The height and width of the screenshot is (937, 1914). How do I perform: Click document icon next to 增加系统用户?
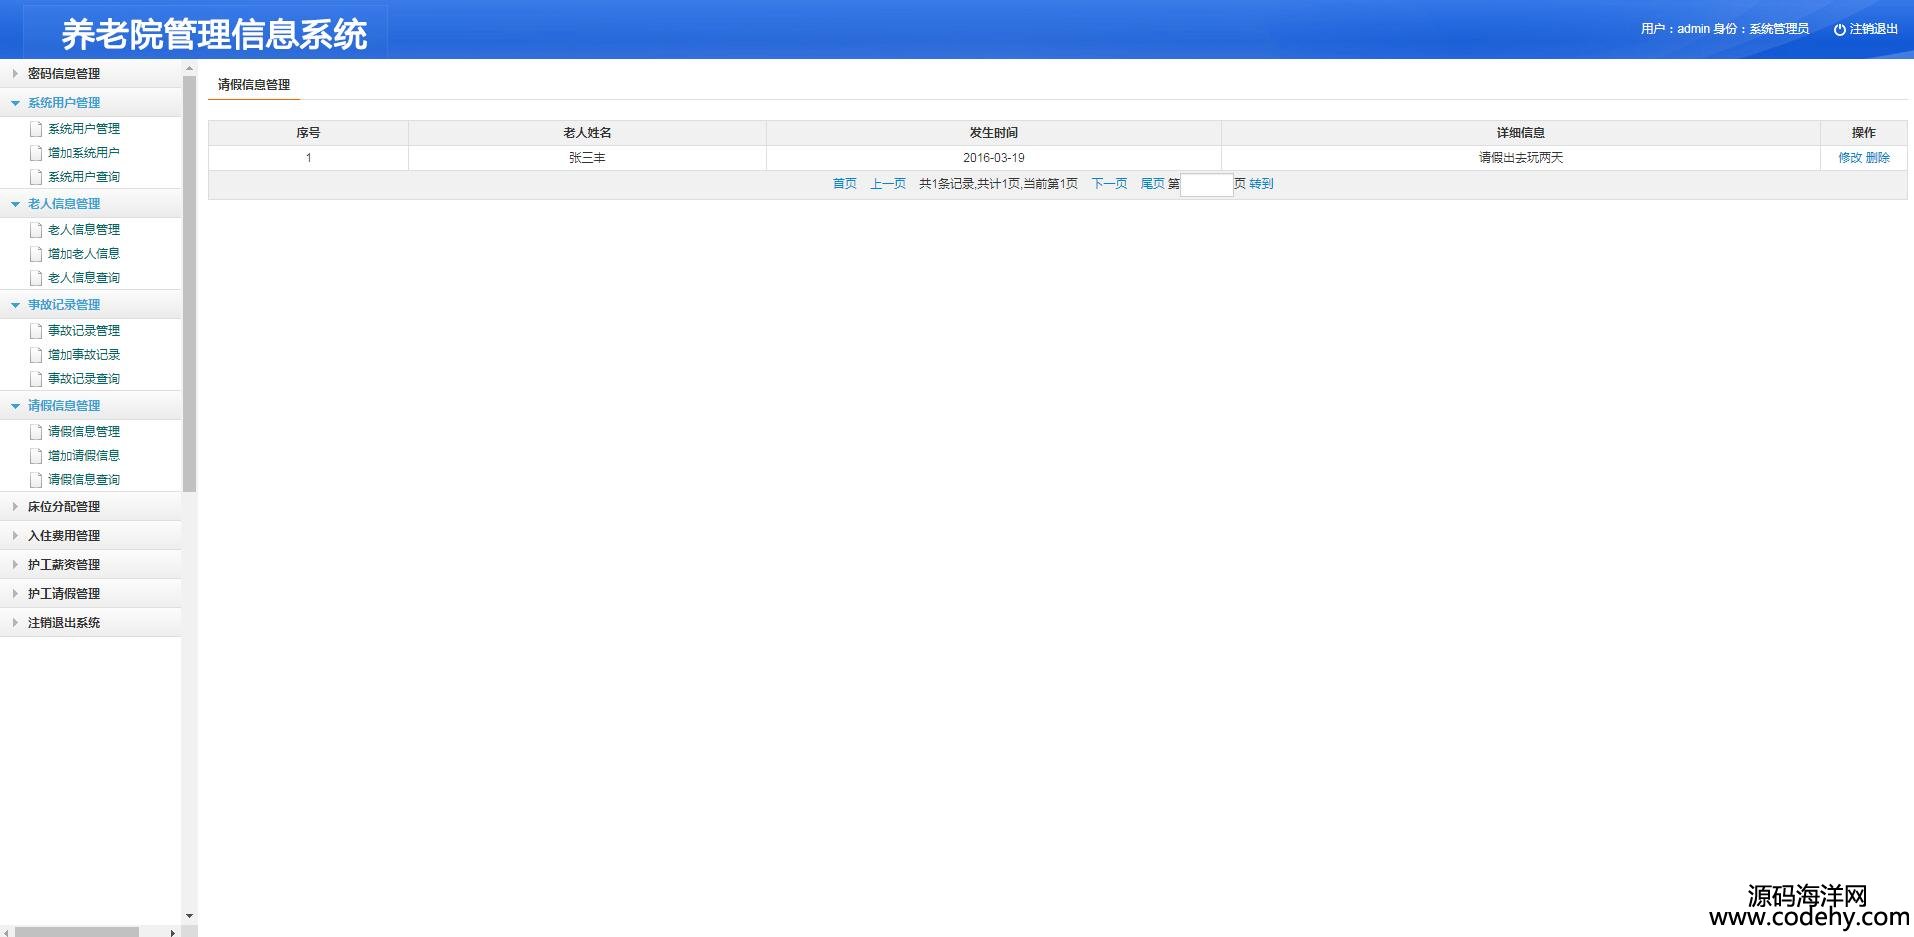pos(36,153)
